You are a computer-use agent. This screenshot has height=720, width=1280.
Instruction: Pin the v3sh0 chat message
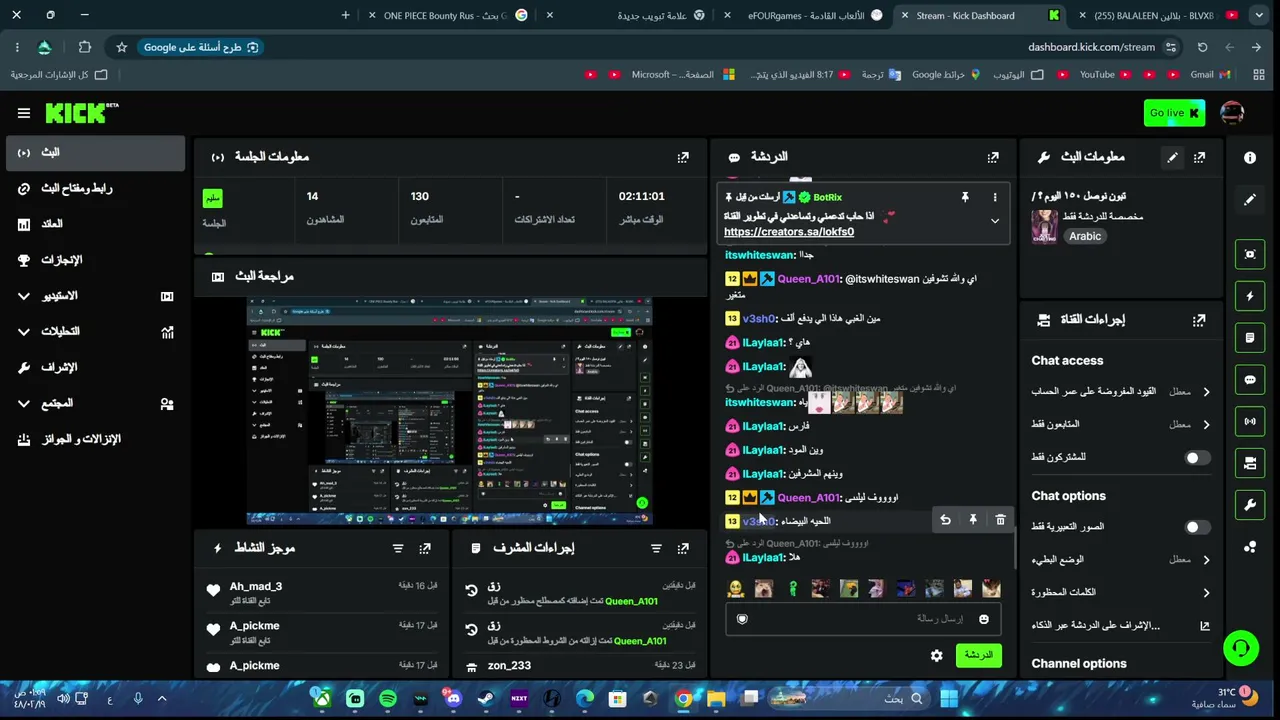[973, 520]
